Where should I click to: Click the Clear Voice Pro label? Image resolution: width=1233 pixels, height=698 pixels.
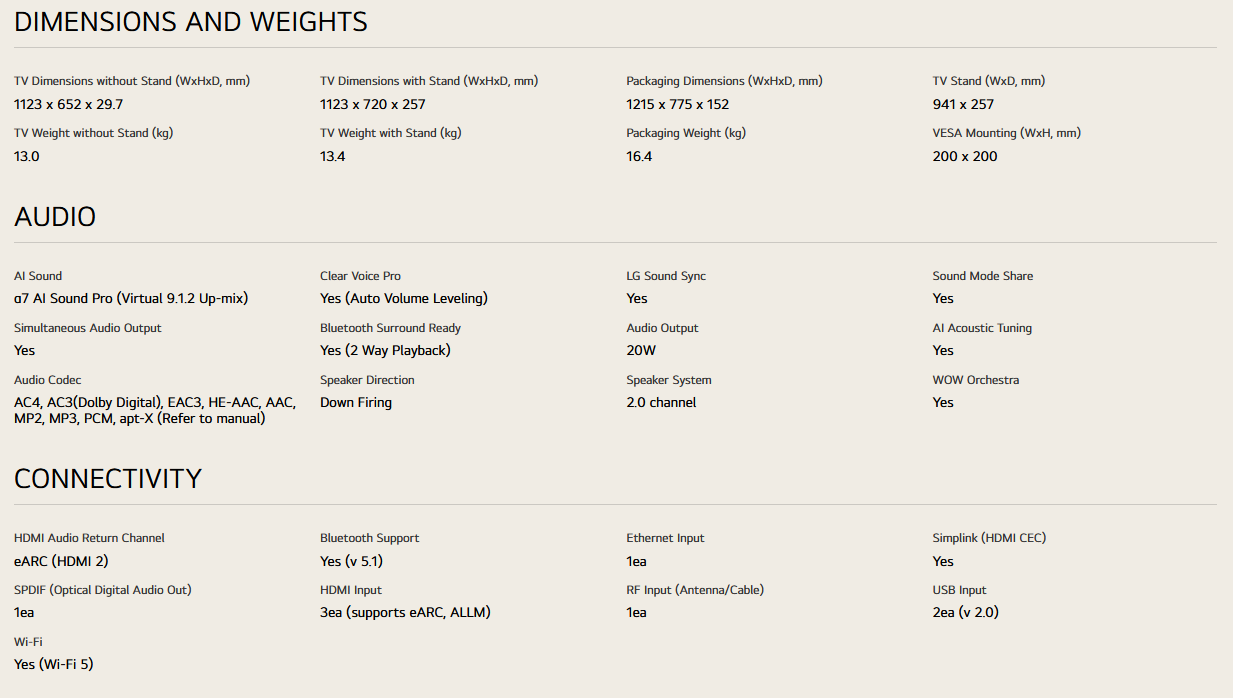point(360,276)
